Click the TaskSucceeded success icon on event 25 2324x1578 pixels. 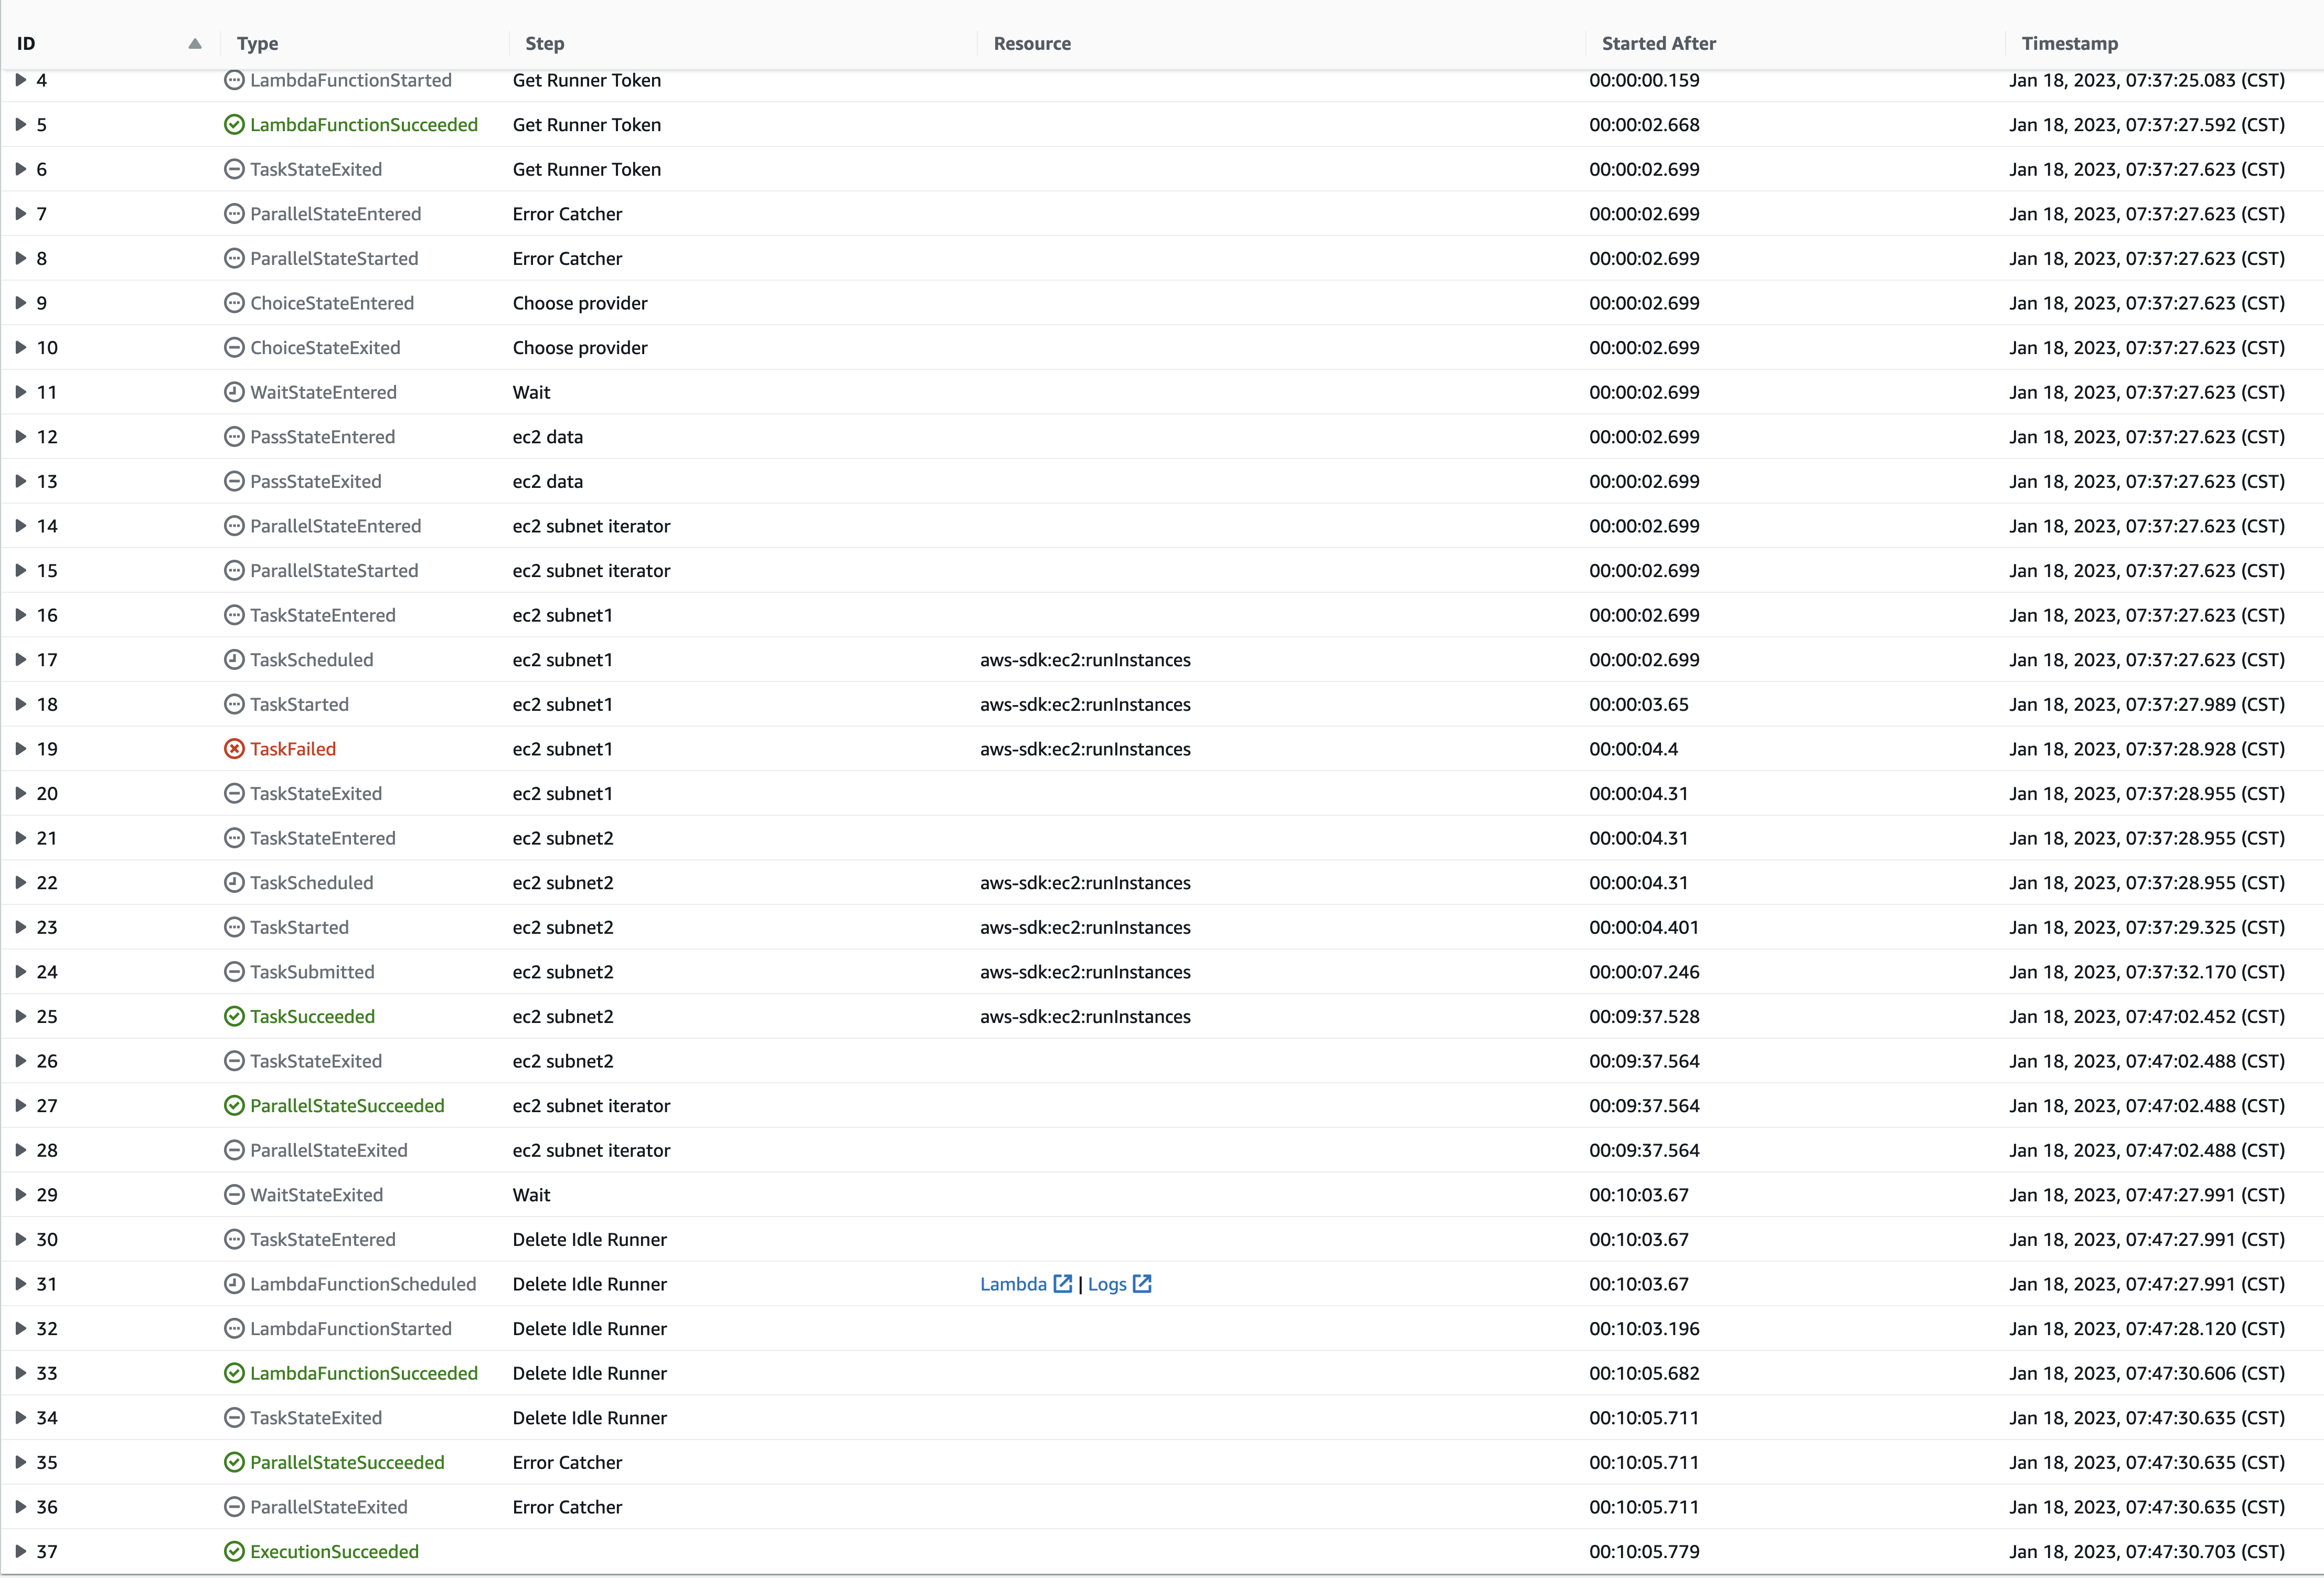[234, 1016]
